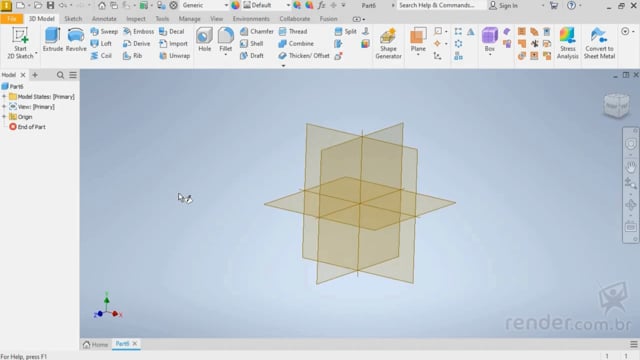This screenshot has width=640, height=360.
Task: Select the Hole tool
Action: [x=204, y=40]
